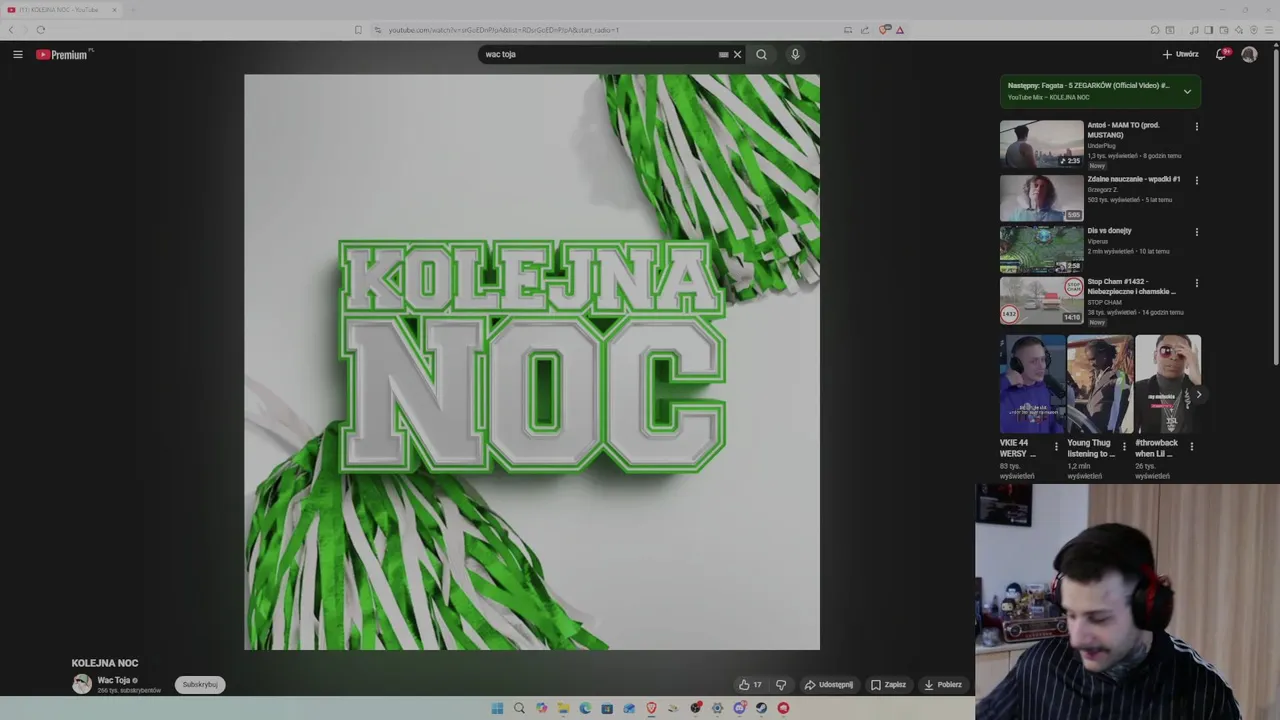Open Microsoft Store from the taskbar

point(607,708)
